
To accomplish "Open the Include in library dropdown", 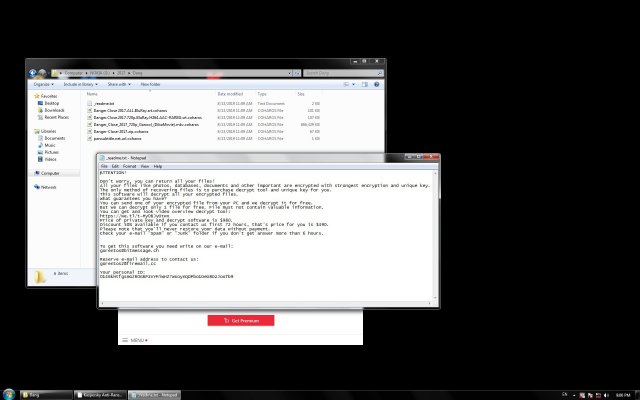I will (x=80, y=84).
